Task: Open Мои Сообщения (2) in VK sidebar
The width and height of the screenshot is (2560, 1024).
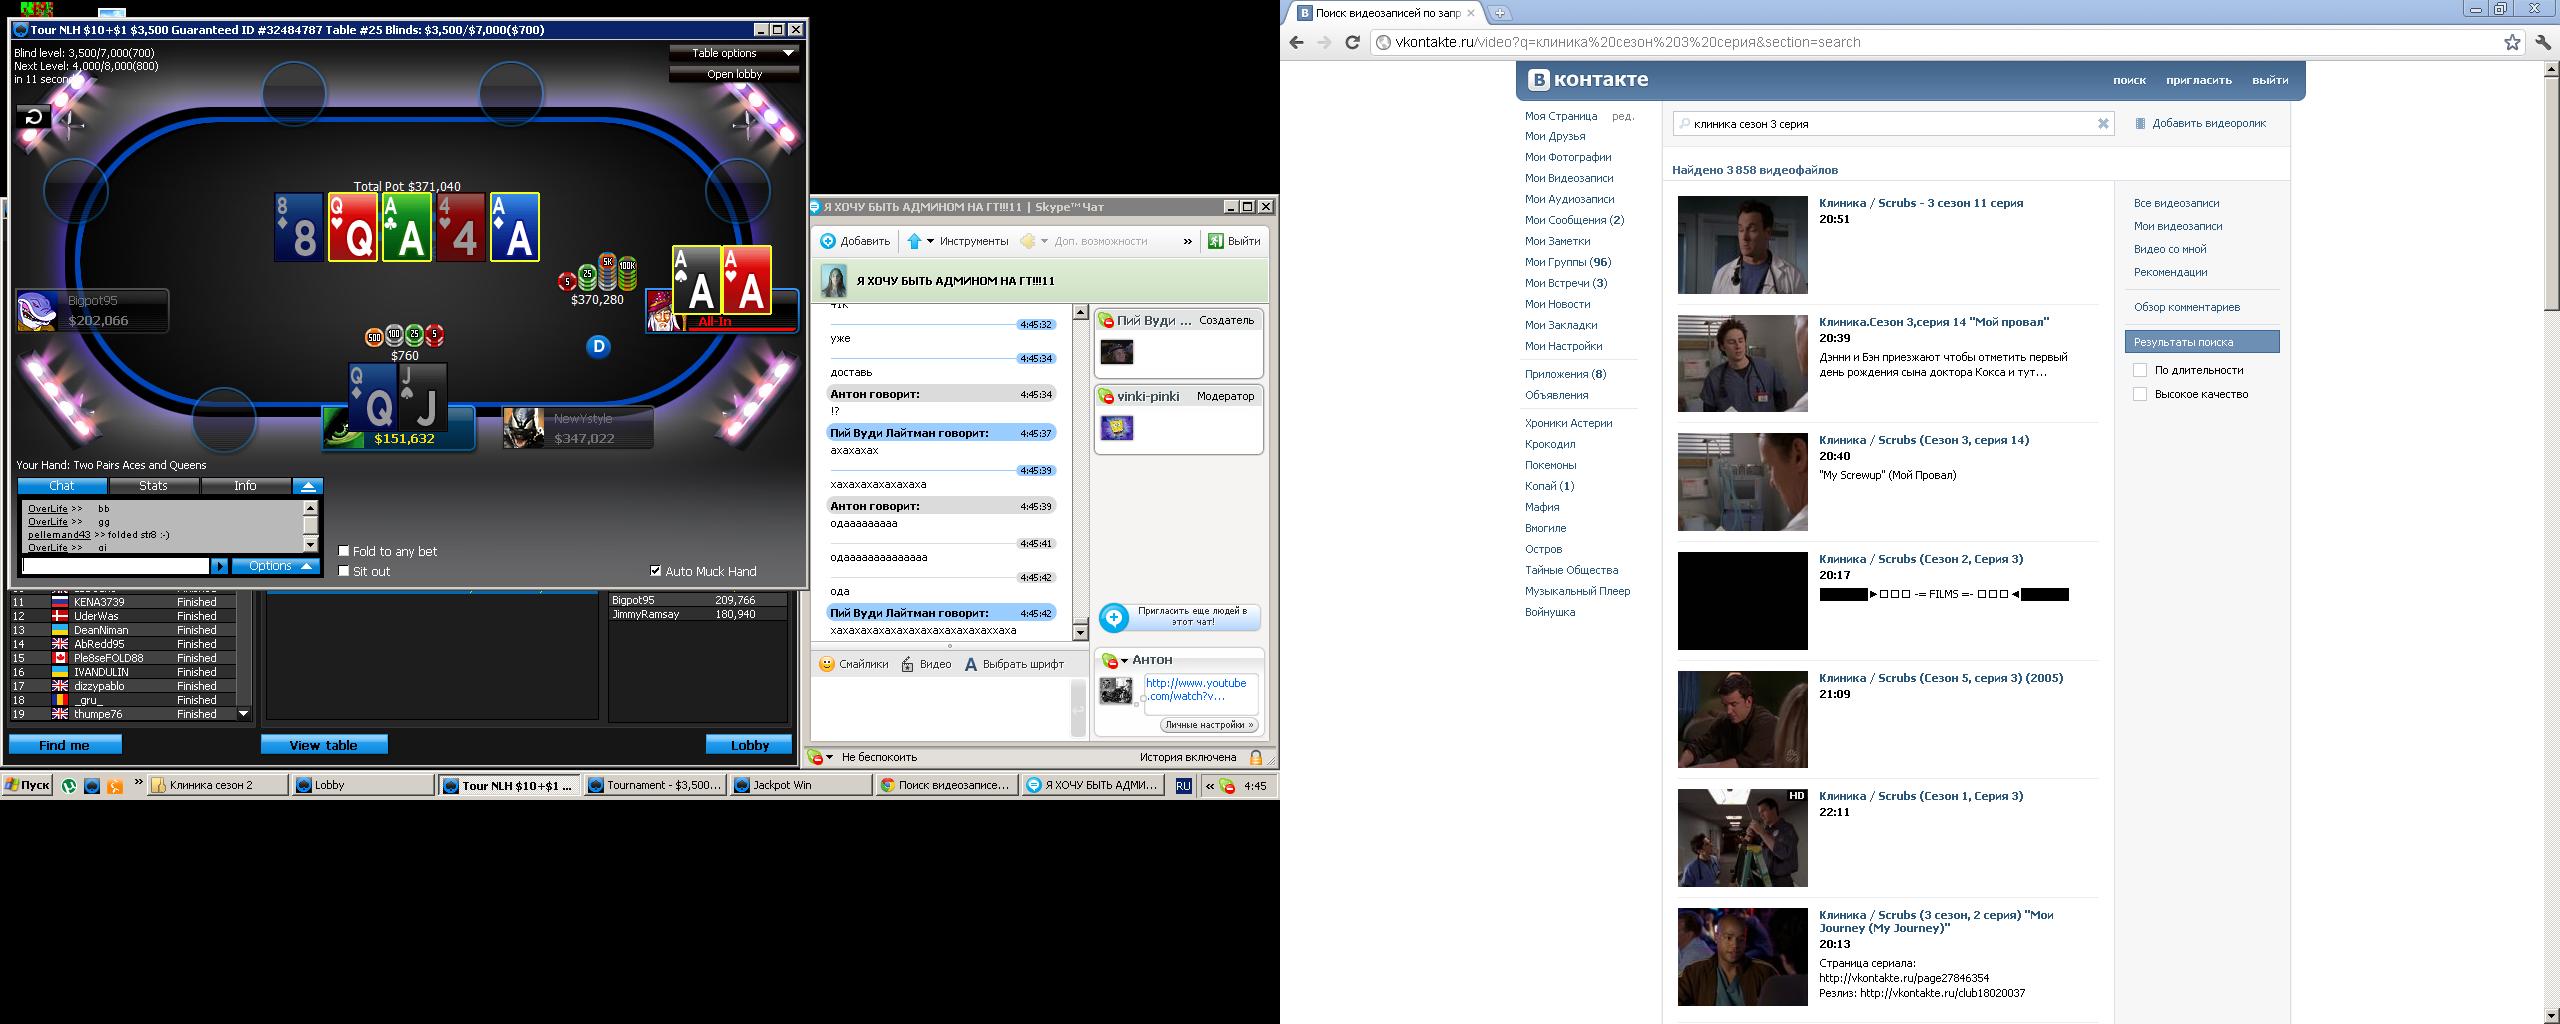Action: point(1574,220)
